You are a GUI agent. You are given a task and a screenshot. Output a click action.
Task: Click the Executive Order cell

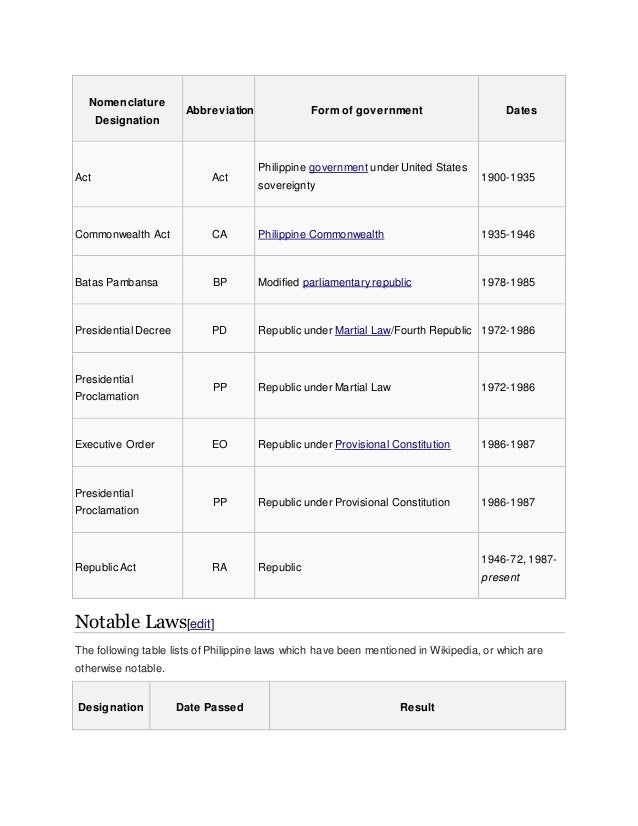click(127, 442)
